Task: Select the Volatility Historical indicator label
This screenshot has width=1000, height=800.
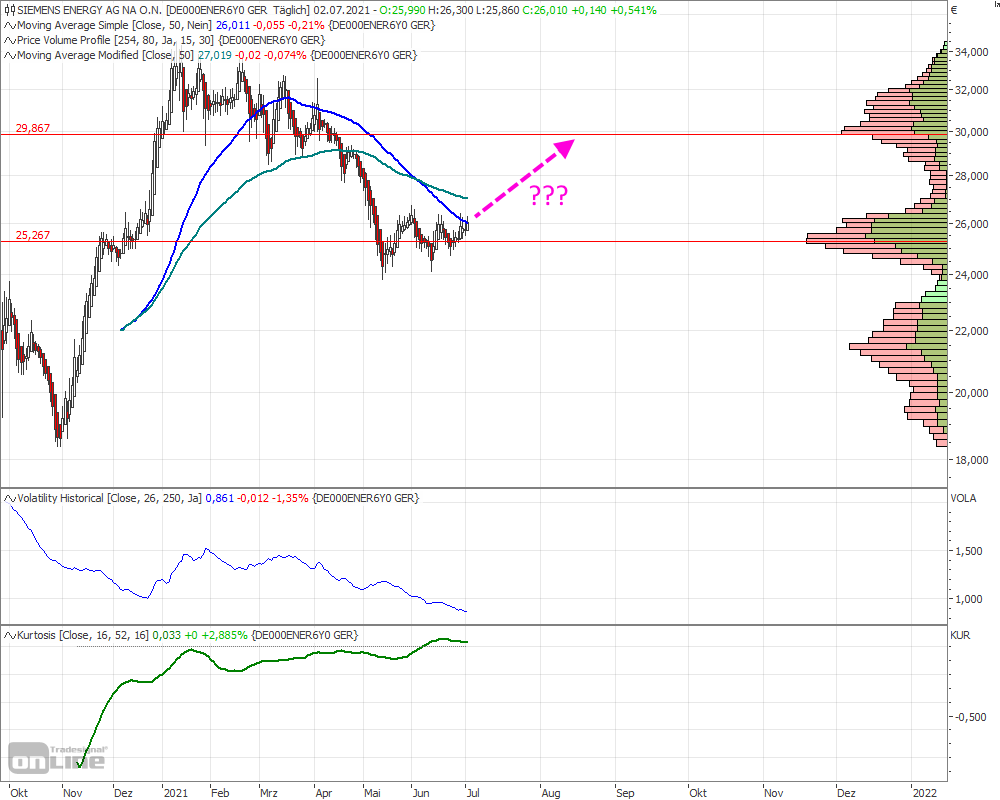Action: [110, 498]
